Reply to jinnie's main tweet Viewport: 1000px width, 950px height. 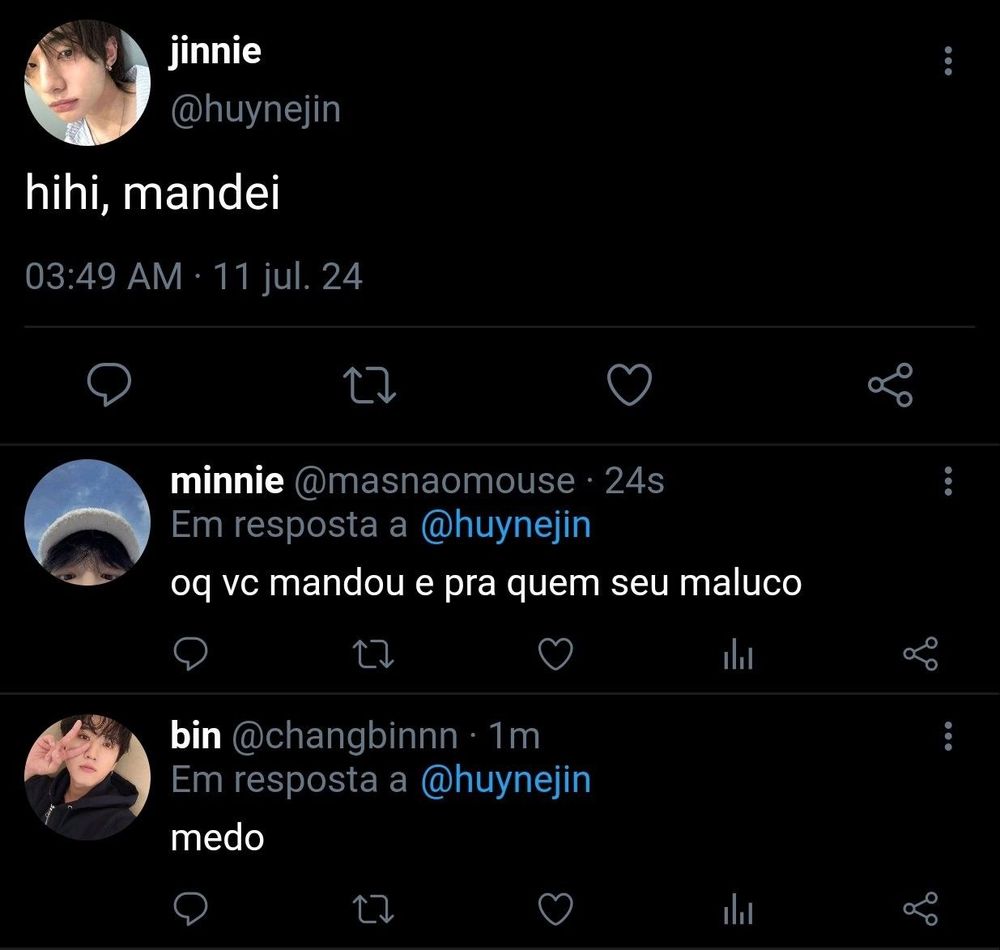pyautogui.click(x=109, y=384)
